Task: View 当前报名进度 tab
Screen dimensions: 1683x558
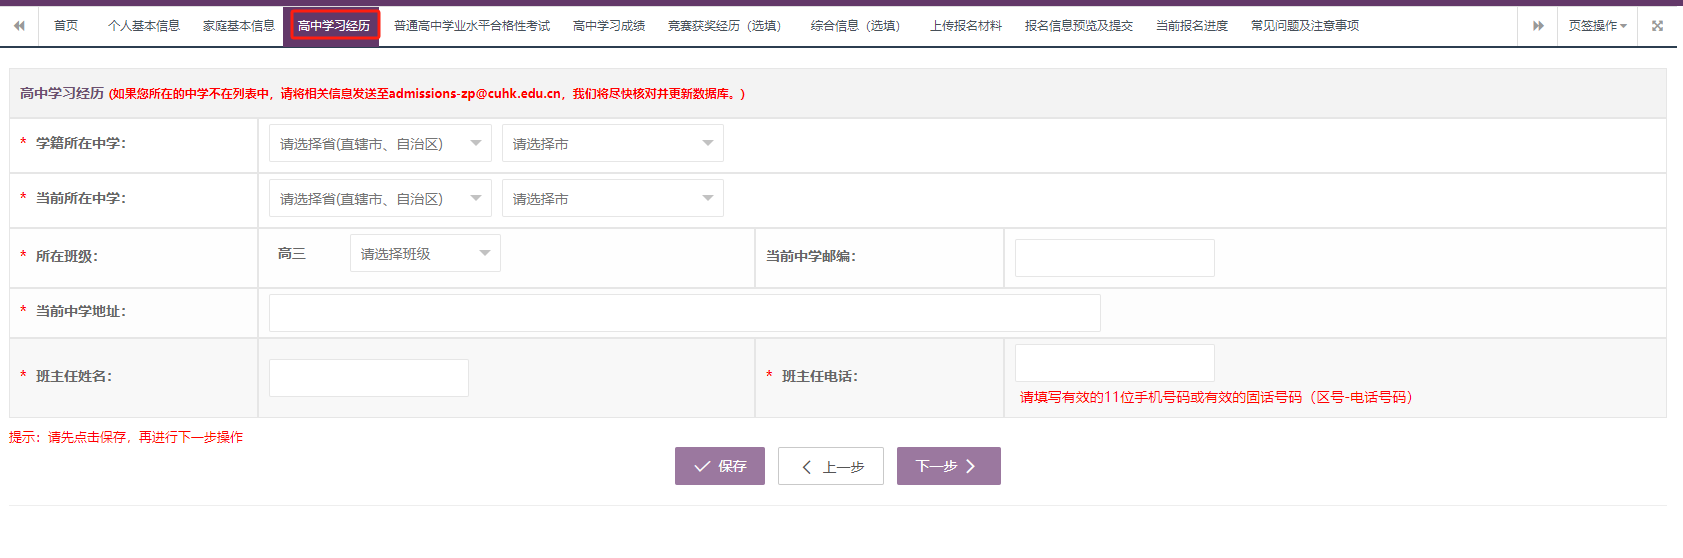Action: [1192, 26]
